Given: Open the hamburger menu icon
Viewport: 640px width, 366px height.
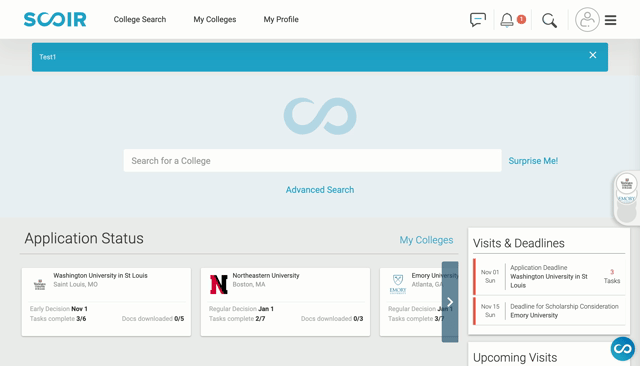Looking at the screenshot, I should (610, 20).
